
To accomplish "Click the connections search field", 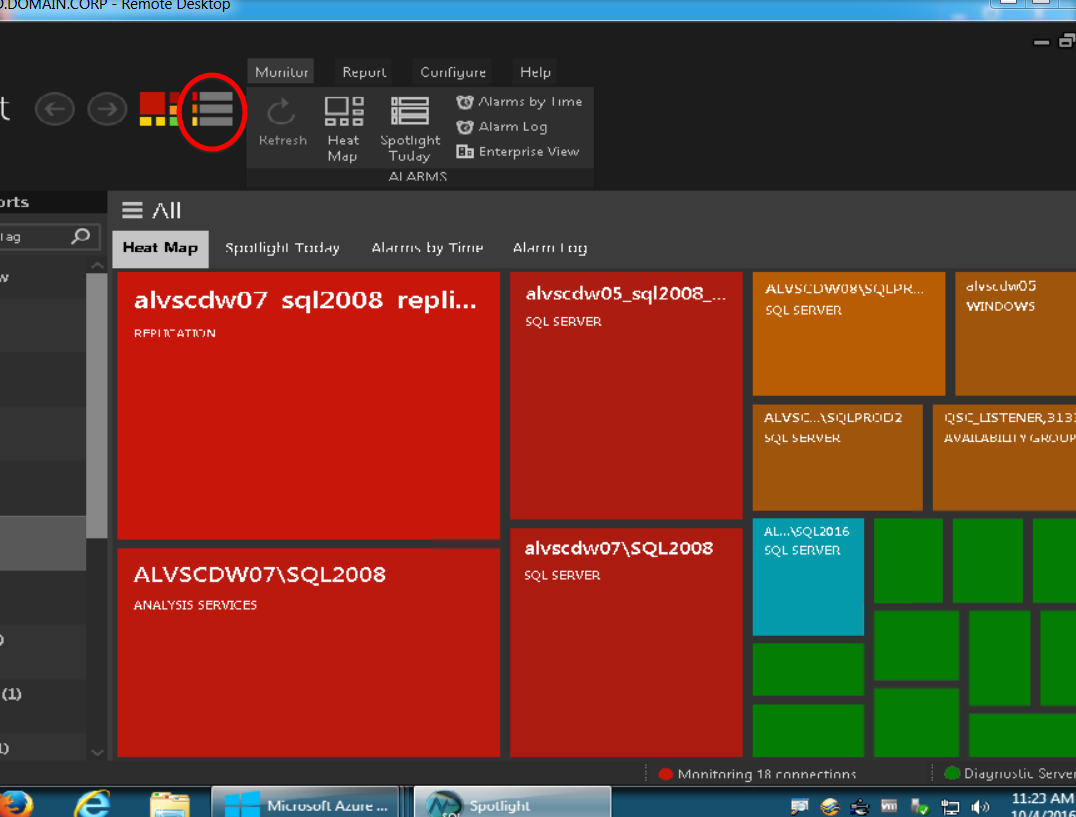I will pyautogui.click(x=49, y=237).
